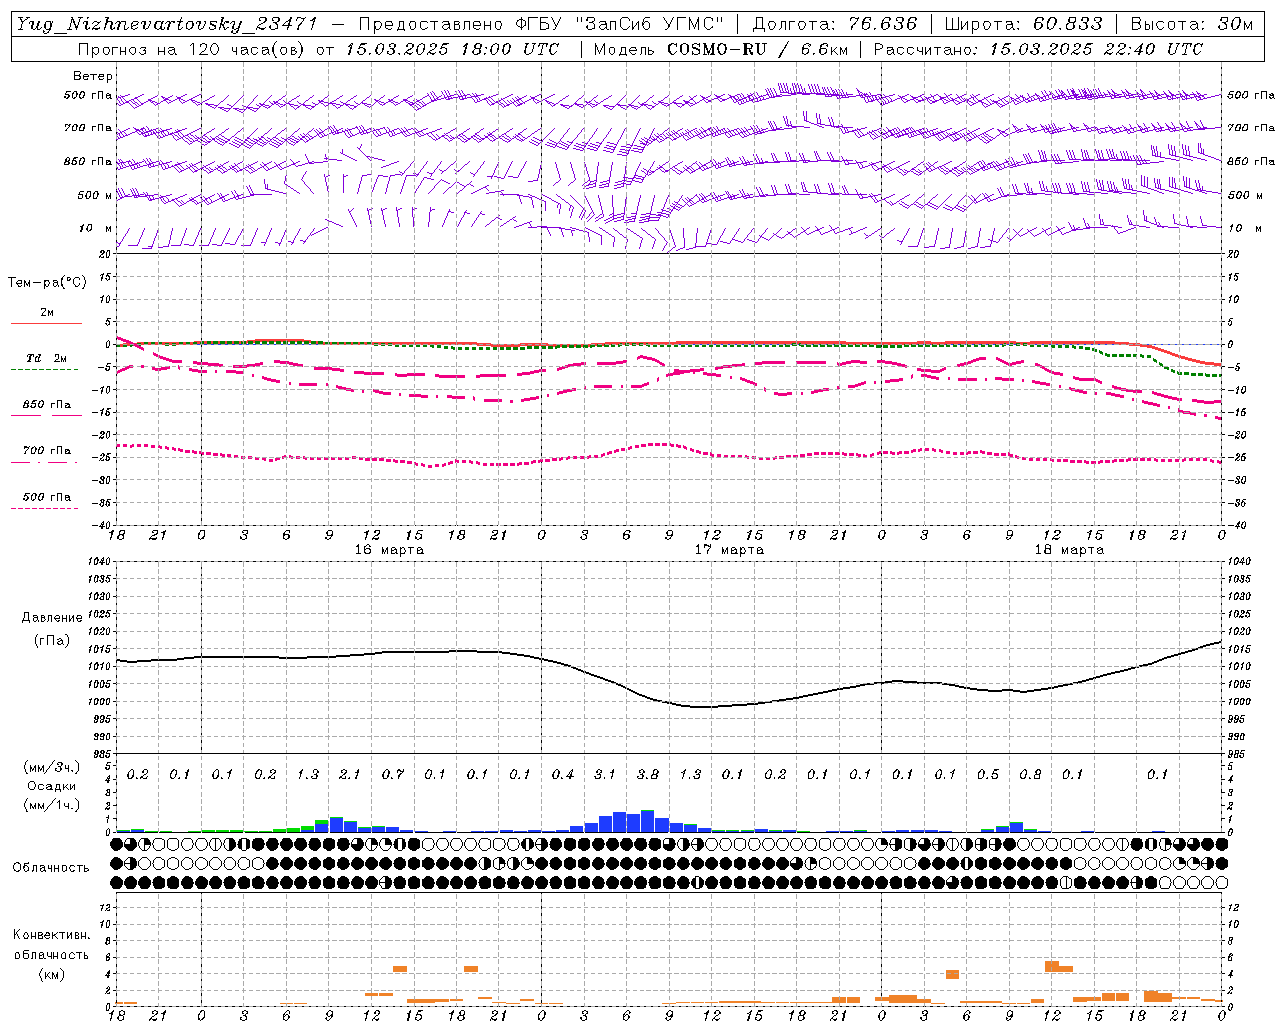Click the 2.1 precipitation total value
1280x1024 pixels.
pos(350,775)
